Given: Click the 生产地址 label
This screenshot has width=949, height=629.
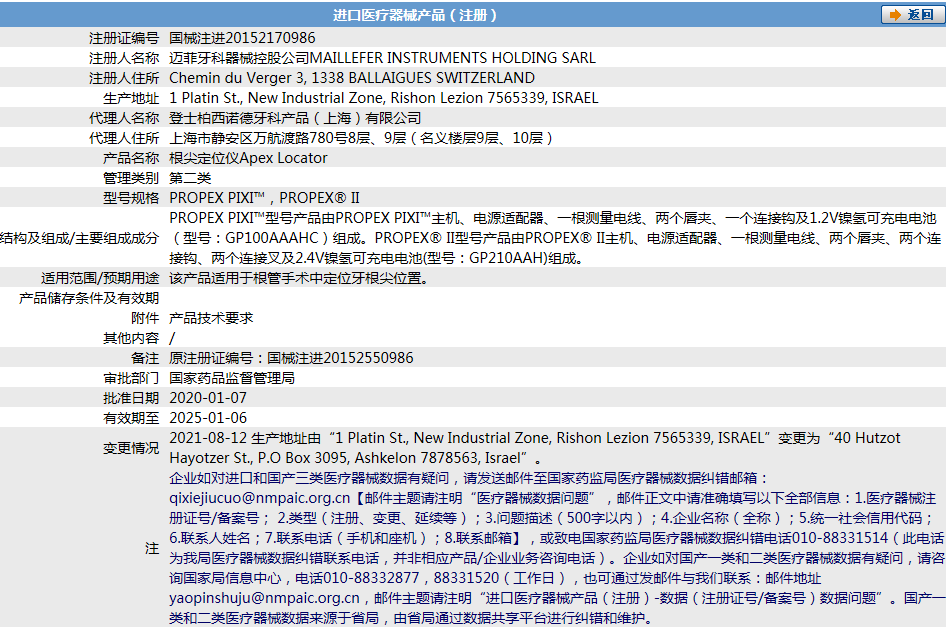Looking at the screenshot, I should (131, 98).
